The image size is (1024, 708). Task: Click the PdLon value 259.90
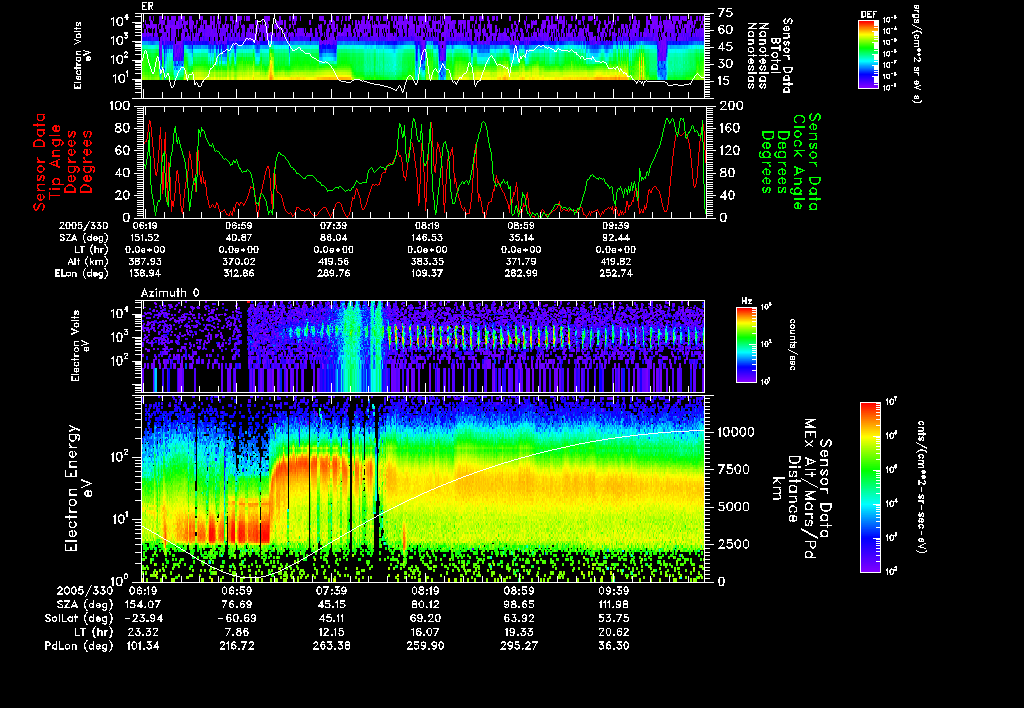tap(426, 646)
